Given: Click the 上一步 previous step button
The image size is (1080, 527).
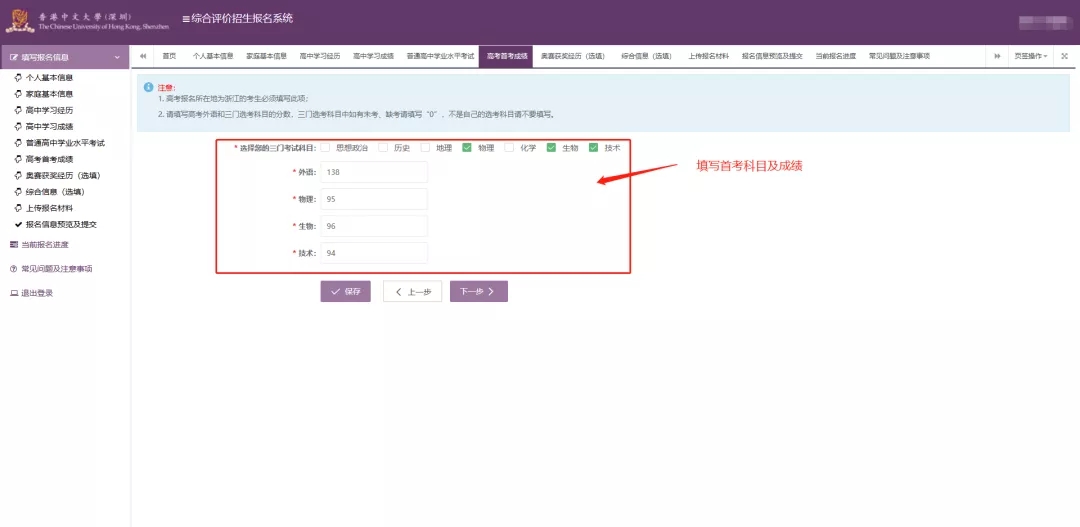Looking at the screenshot, I should (x=412, y=291).
